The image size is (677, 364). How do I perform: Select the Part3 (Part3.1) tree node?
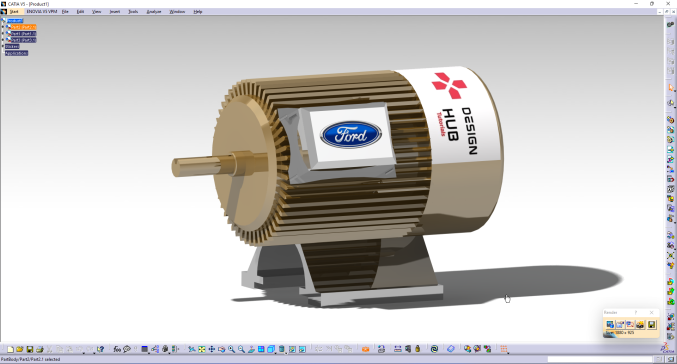(23, 40)
